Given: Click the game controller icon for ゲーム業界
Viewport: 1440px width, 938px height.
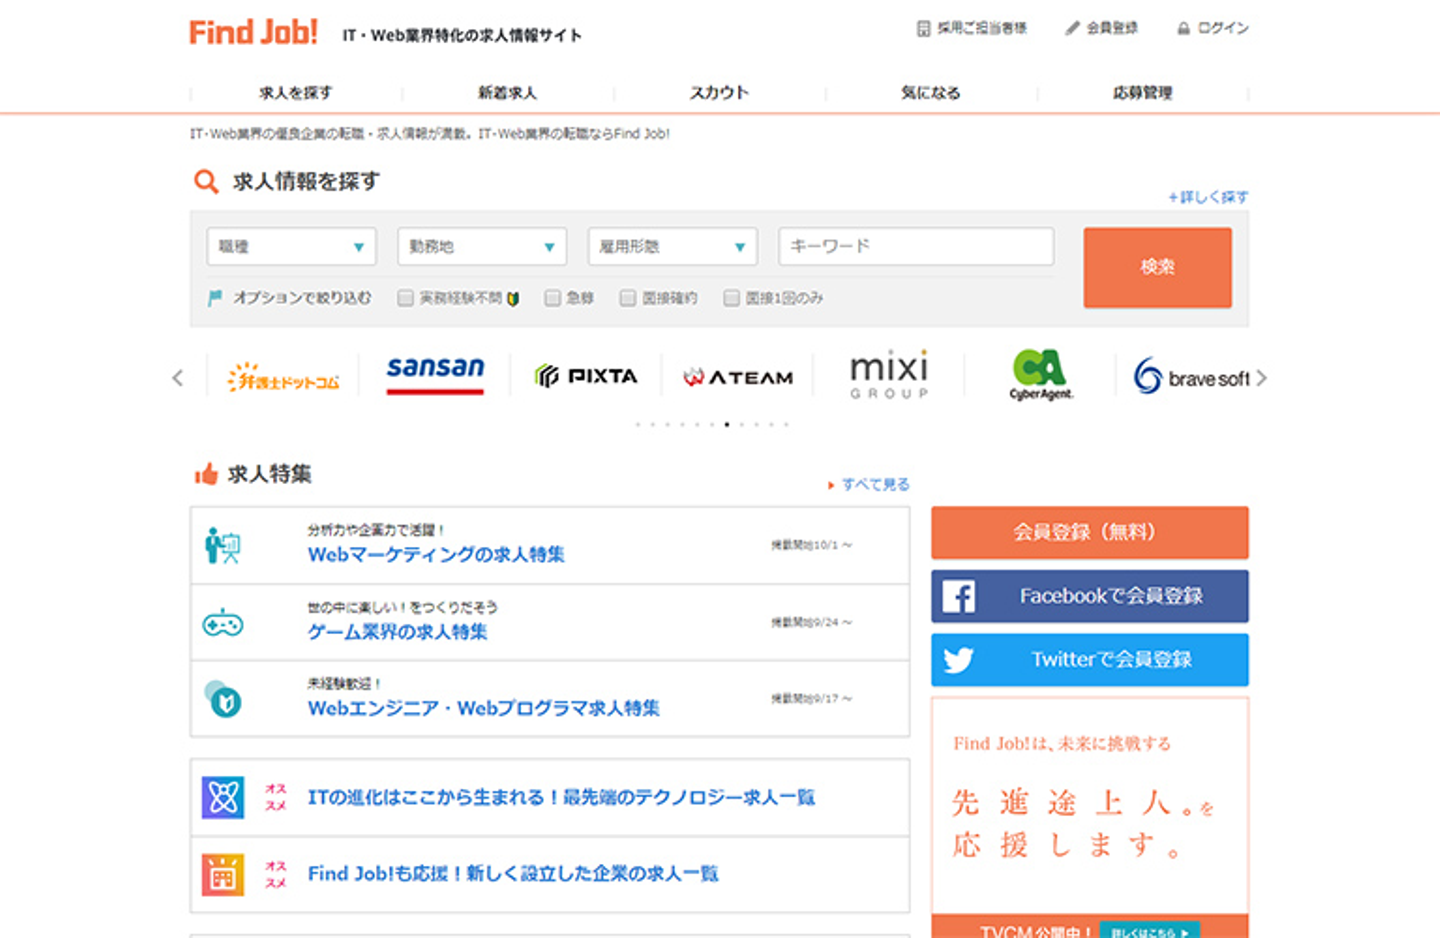Looking at the screenshot, I should click(223, 624).
